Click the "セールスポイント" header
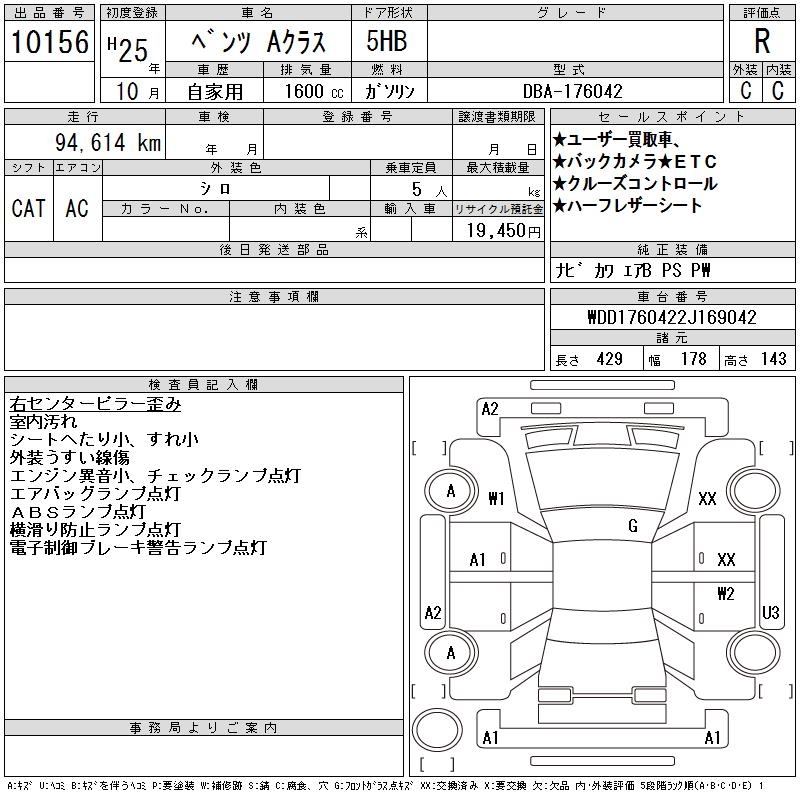The height and width of the screenshot is (800, 800). 672,117
